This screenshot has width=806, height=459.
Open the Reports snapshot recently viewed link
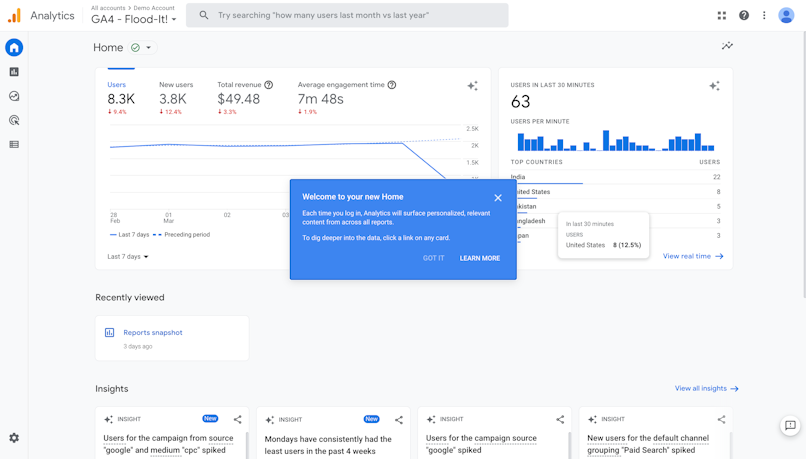tap(153, 333)
